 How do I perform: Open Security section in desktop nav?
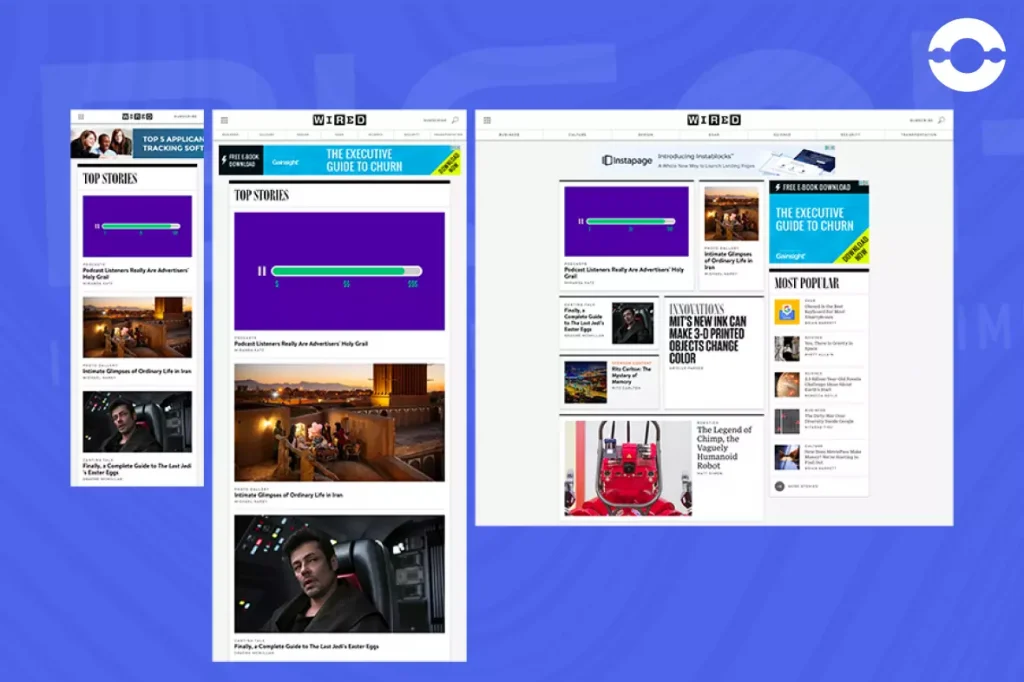pos(850,135)
